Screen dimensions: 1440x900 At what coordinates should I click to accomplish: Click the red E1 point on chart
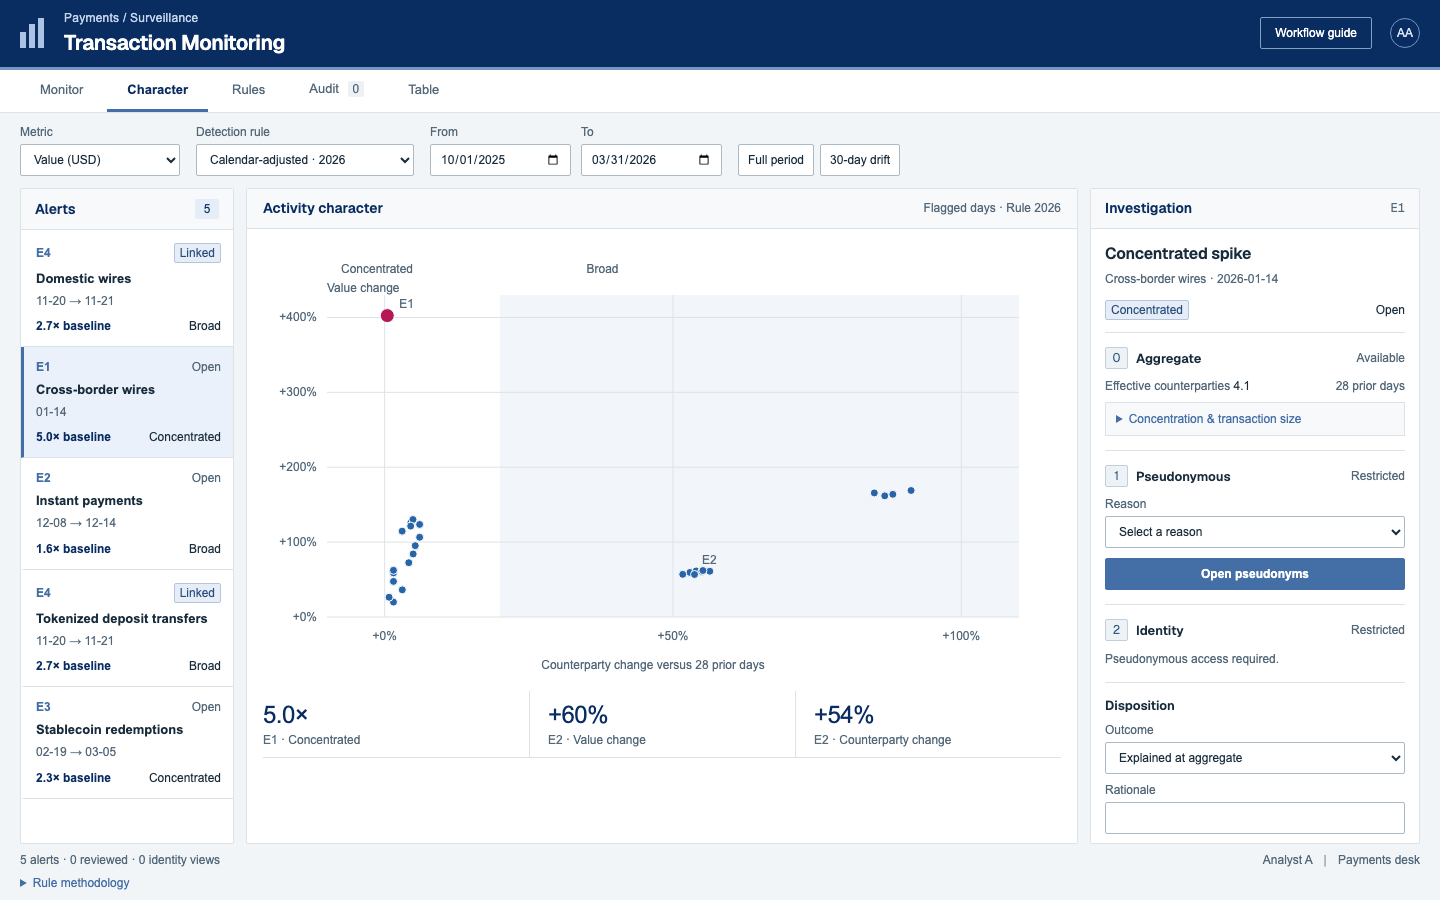point(387,316)
